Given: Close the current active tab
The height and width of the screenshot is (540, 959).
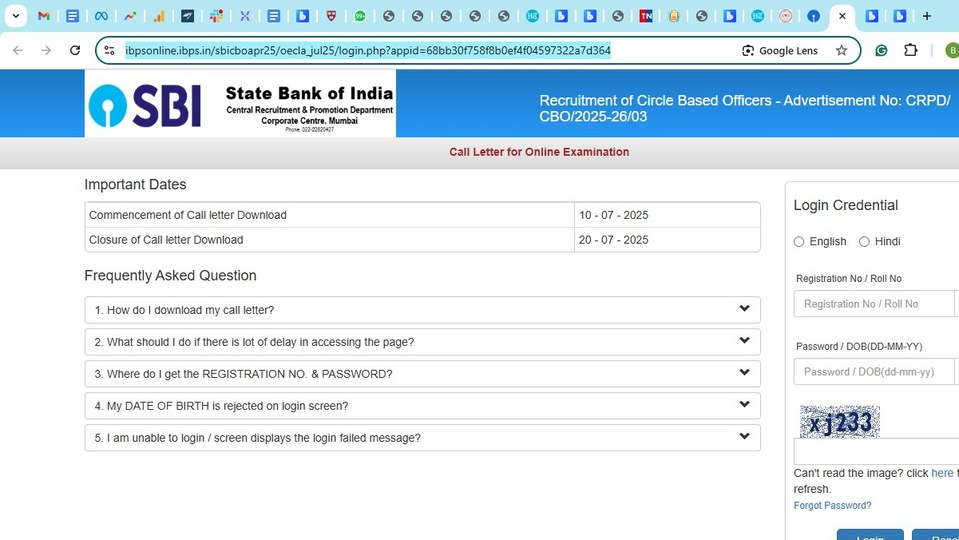Looking at the screenshot, I should coord(842,17).
